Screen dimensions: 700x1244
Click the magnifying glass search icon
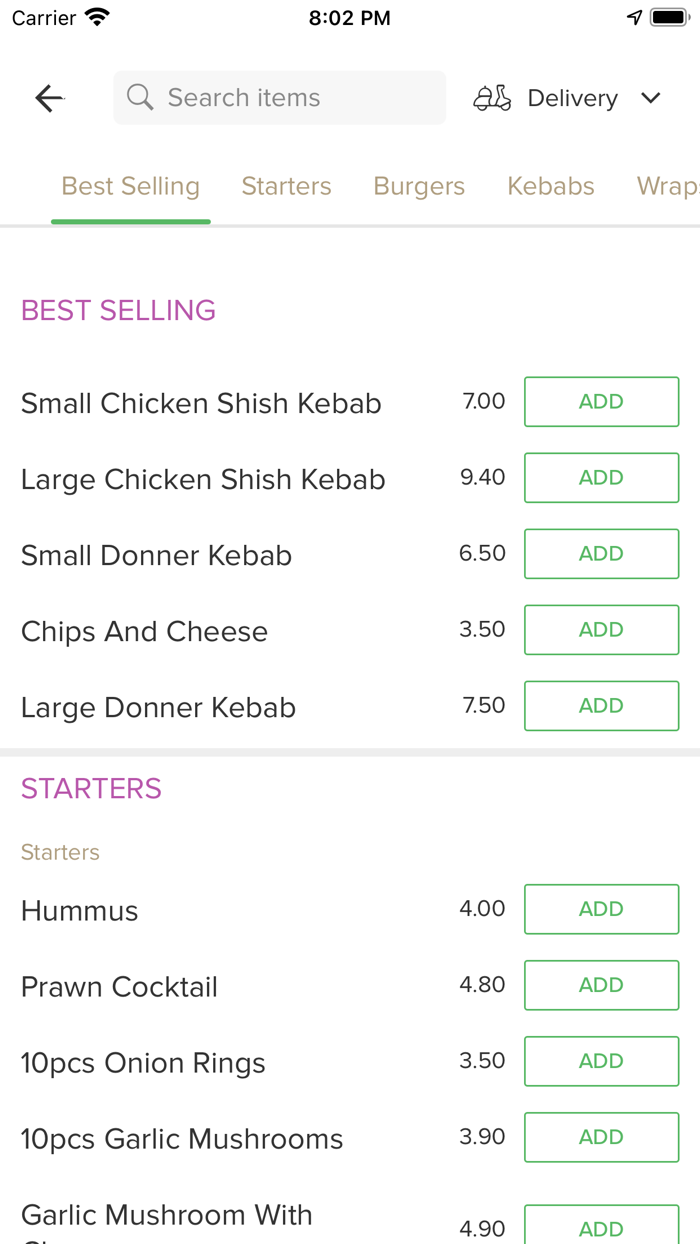point(140,98)
